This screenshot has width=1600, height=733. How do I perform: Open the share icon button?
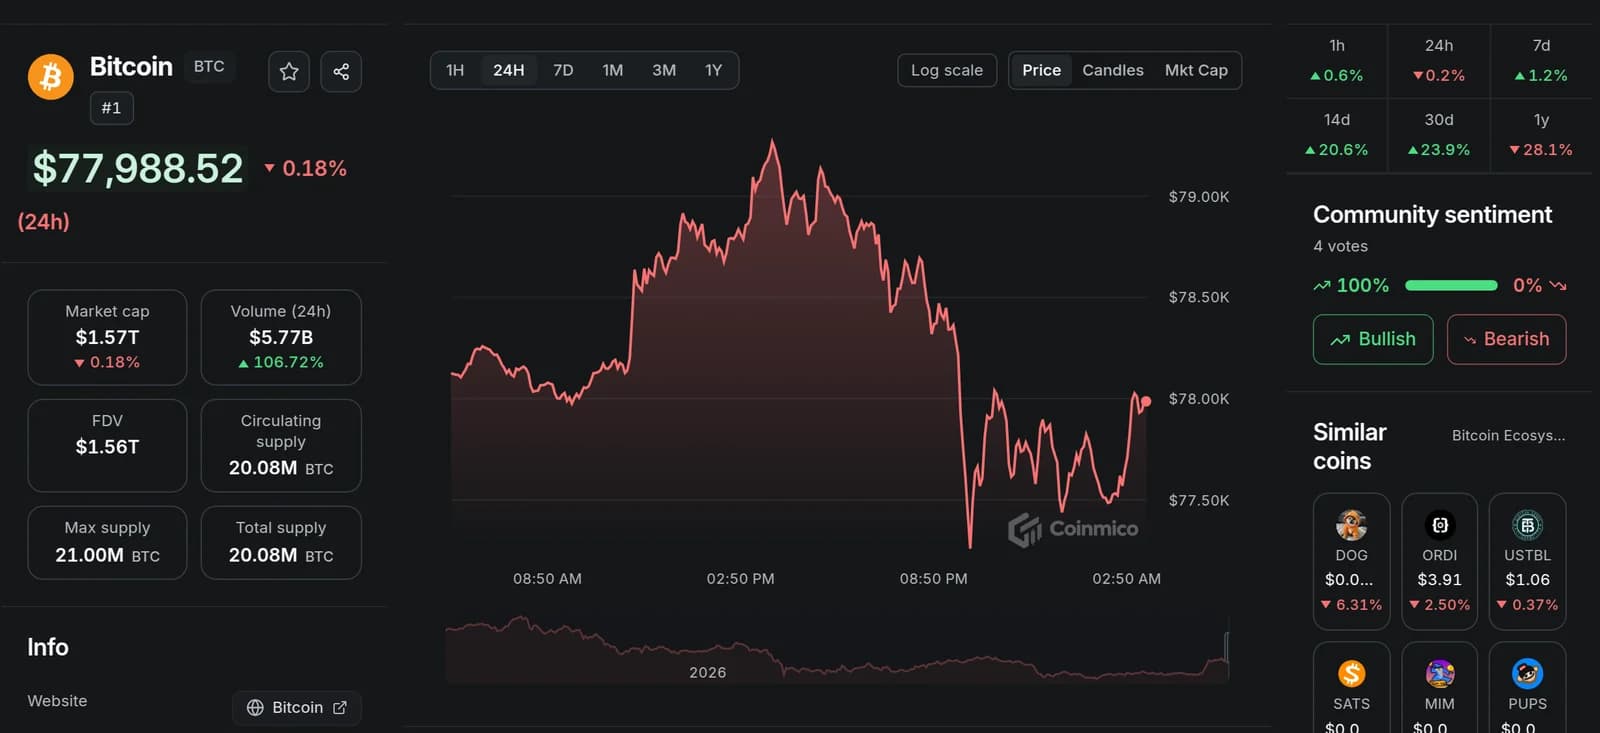341,72
